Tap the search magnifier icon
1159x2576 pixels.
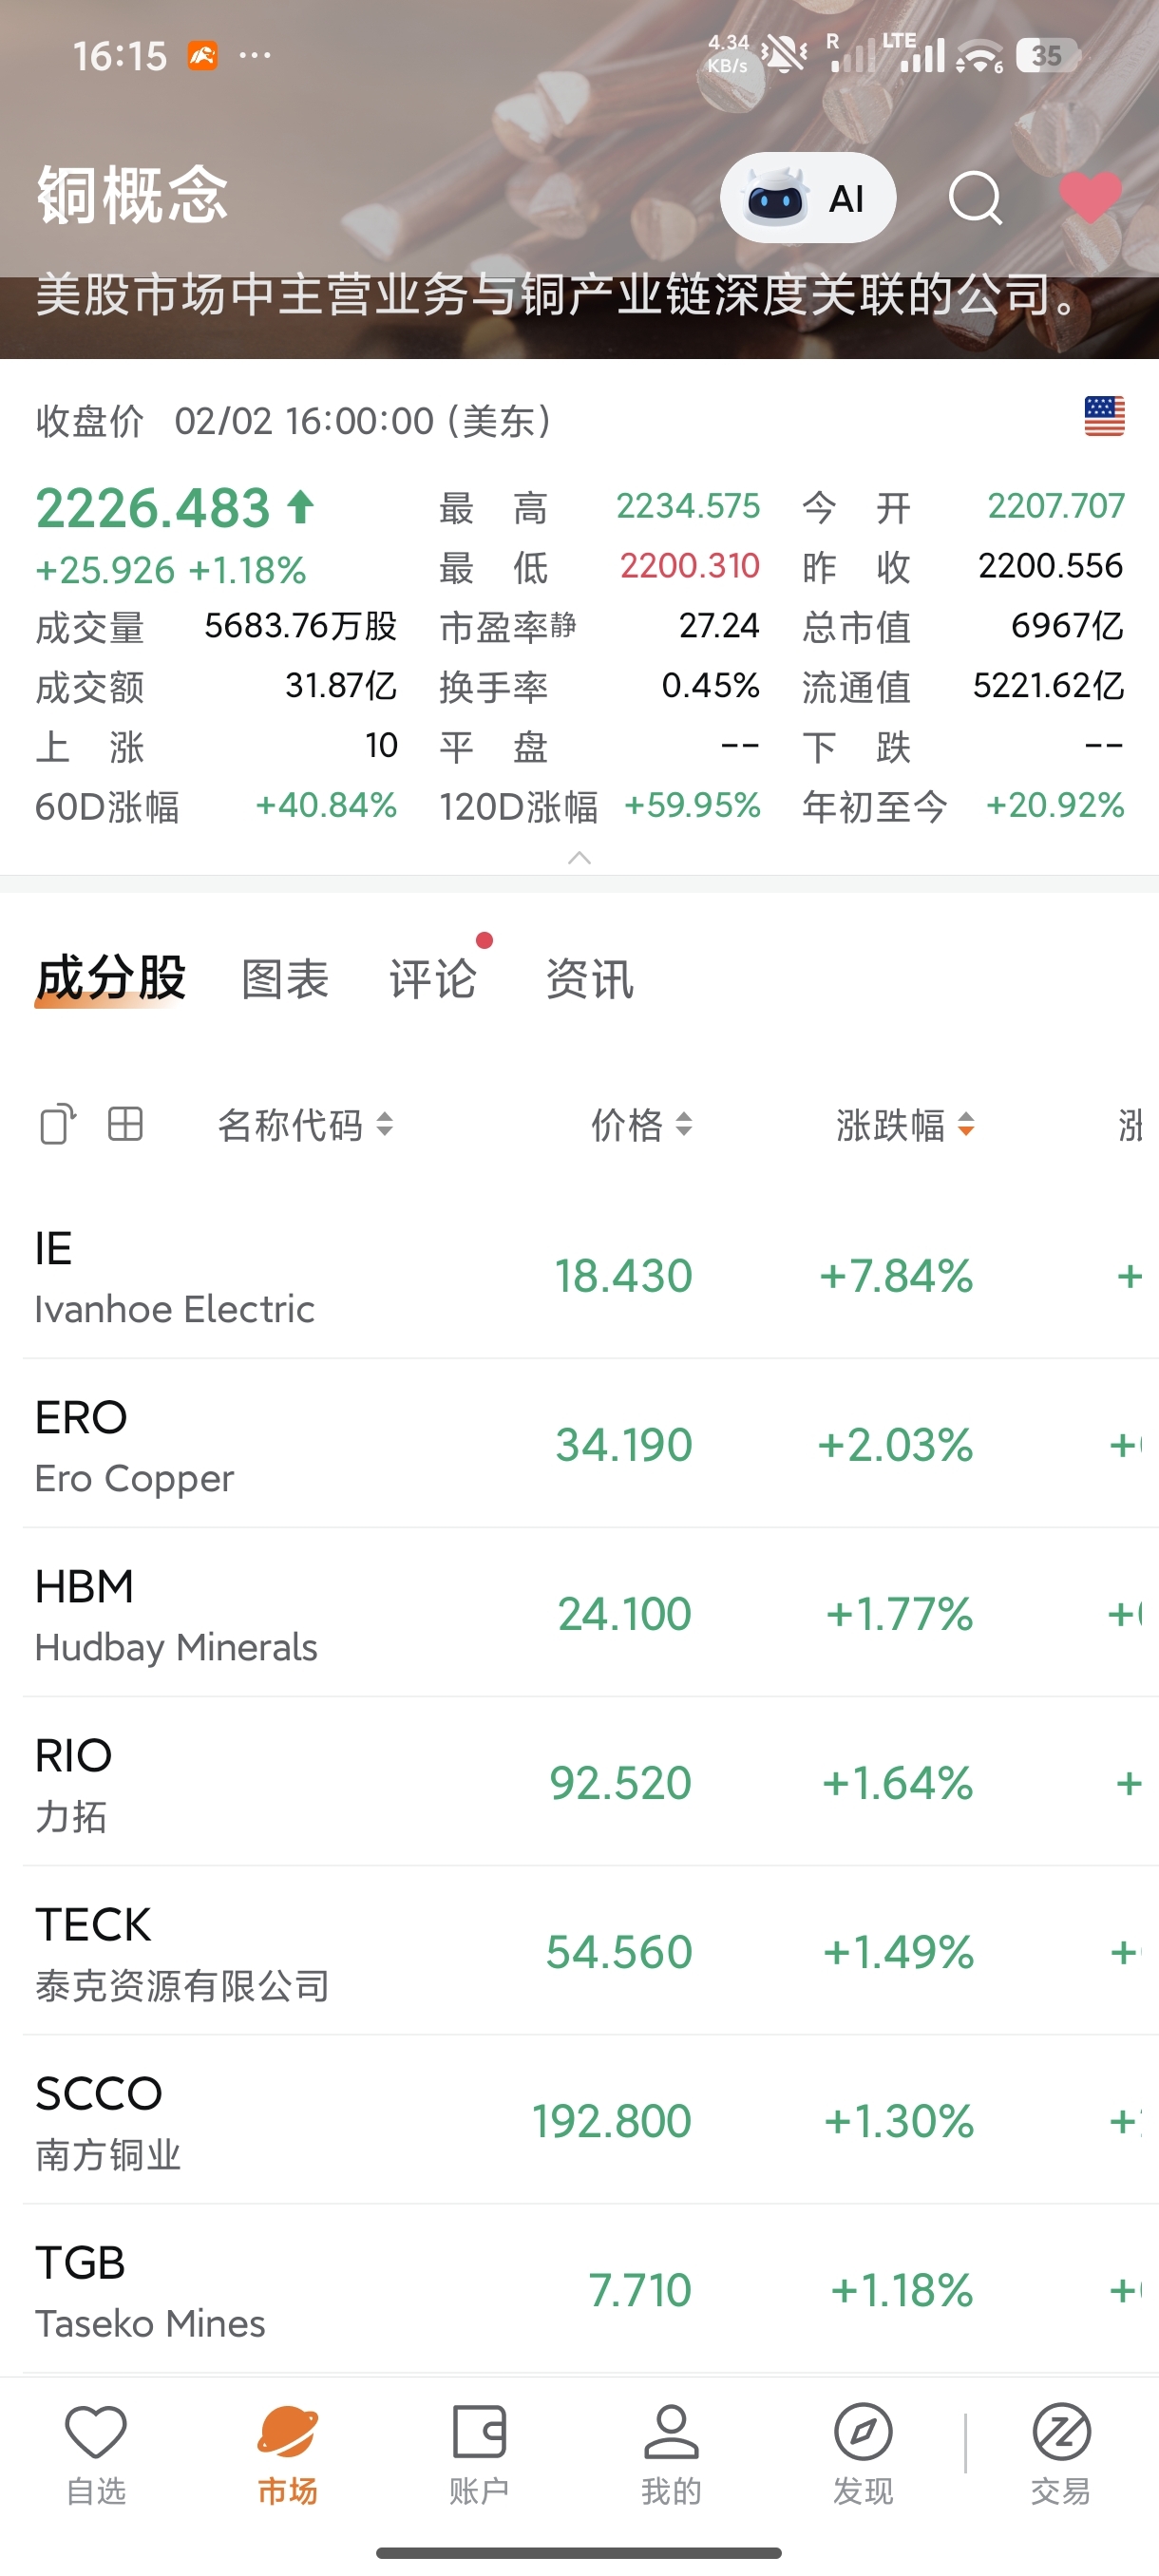point(975,198)
